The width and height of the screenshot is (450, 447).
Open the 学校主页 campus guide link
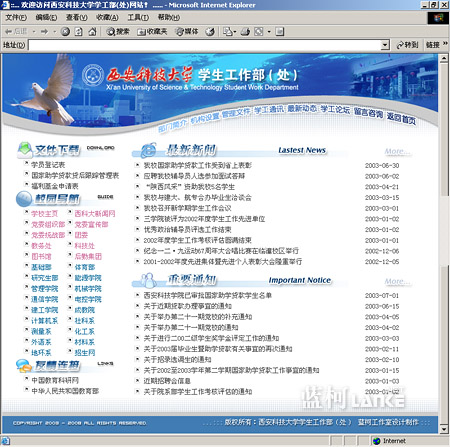click(x=44, y=213)
